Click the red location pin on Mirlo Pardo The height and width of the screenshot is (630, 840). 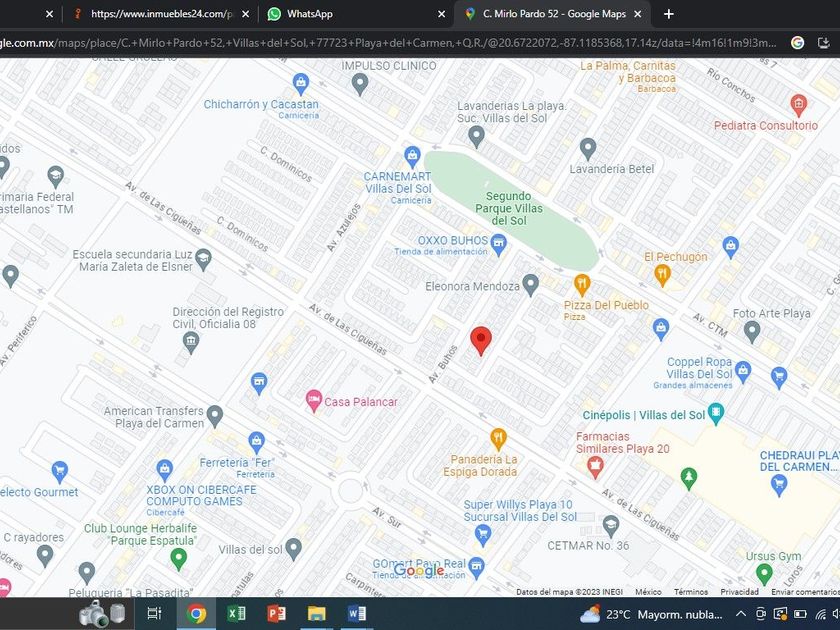481,341
